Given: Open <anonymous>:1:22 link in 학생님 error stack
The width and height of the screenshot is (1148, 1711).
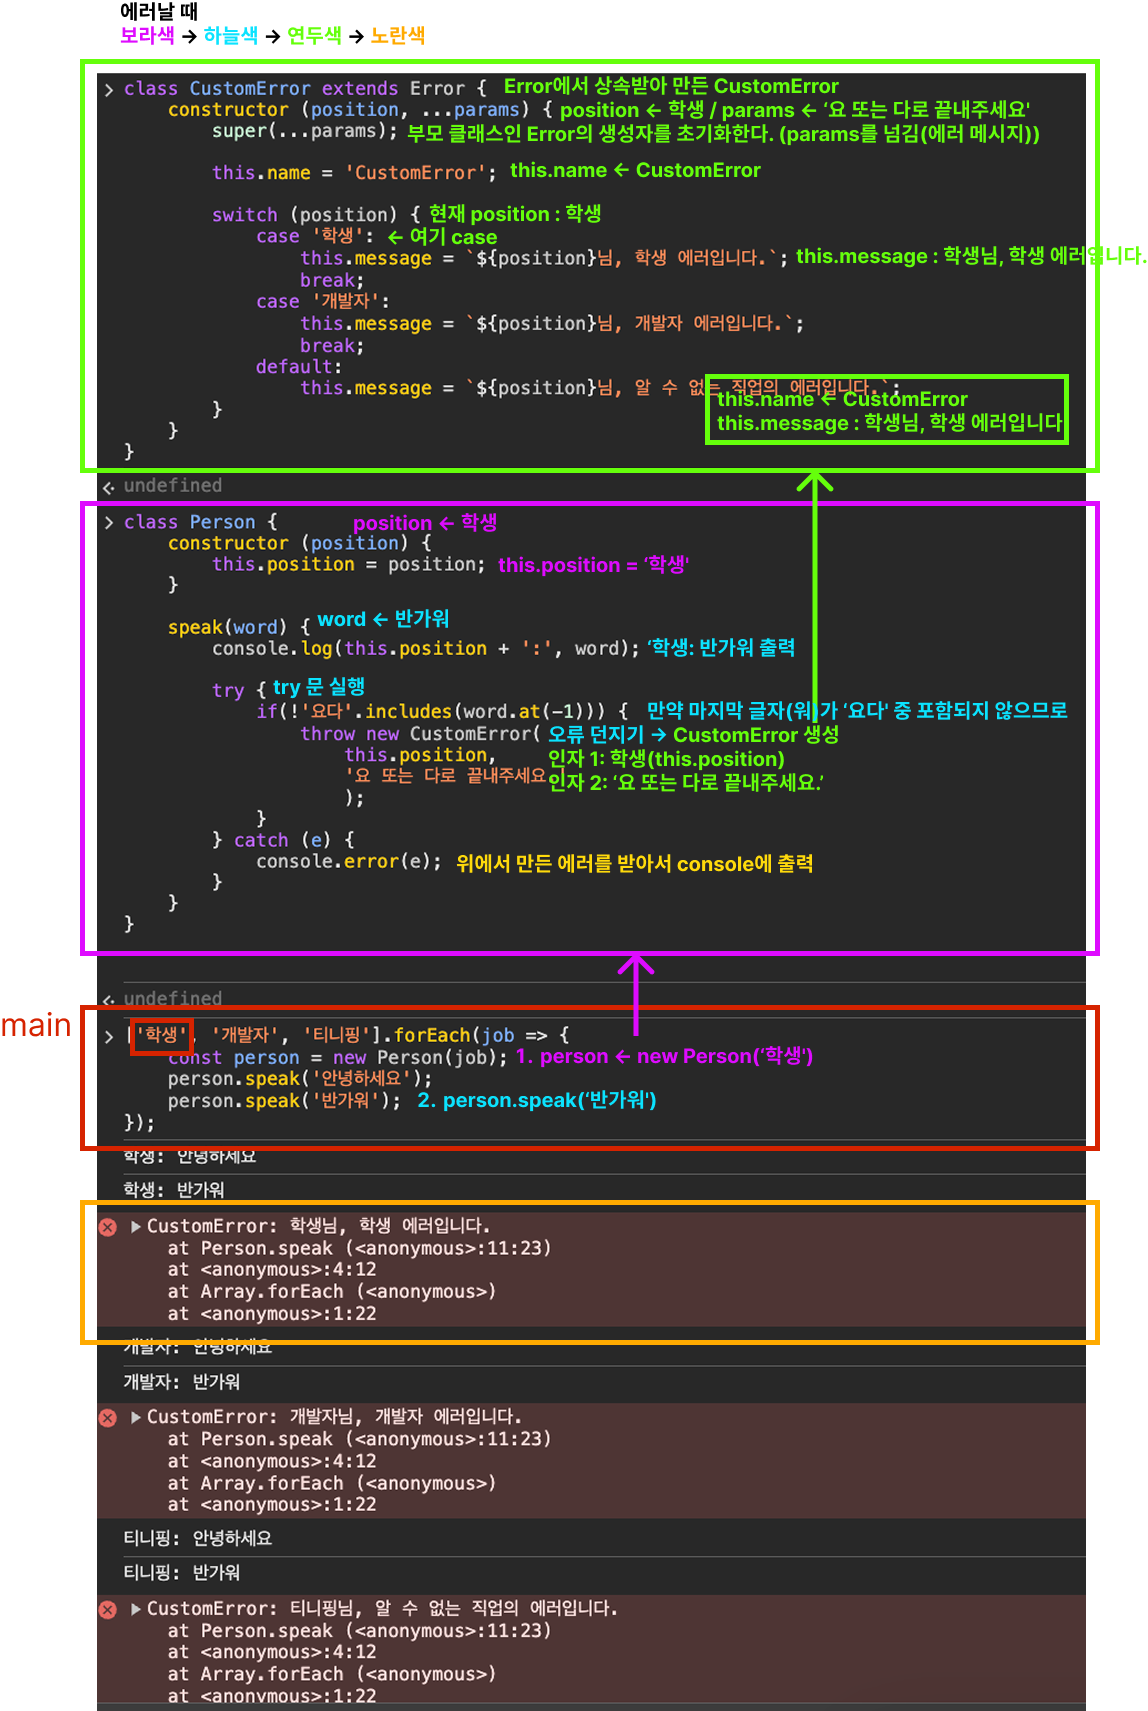Looking at the screenshot, I should click(x=289, y=1314).
